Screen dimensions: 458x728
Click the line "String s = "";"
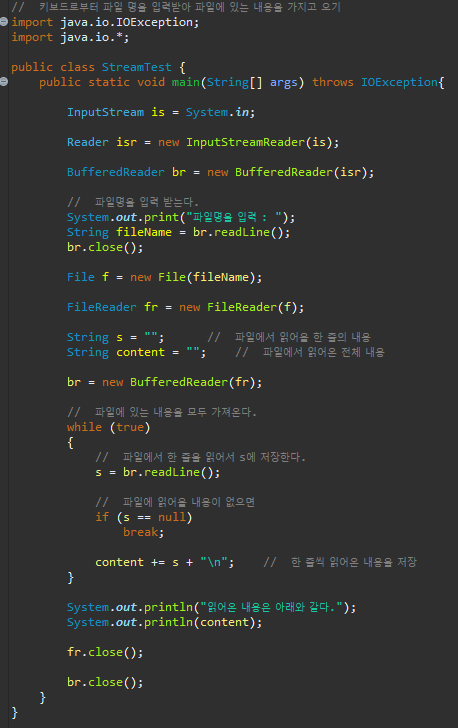point(115,337)
